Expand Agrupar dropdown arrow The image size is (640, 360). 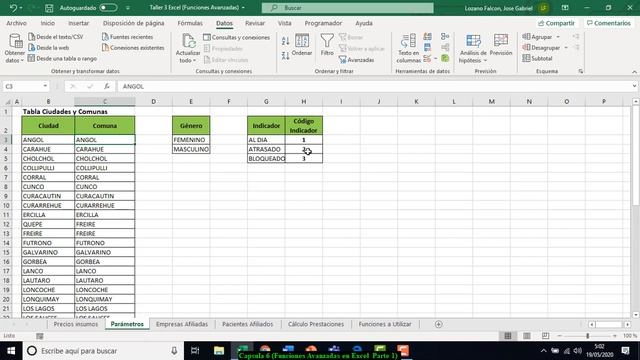[558, 37]
